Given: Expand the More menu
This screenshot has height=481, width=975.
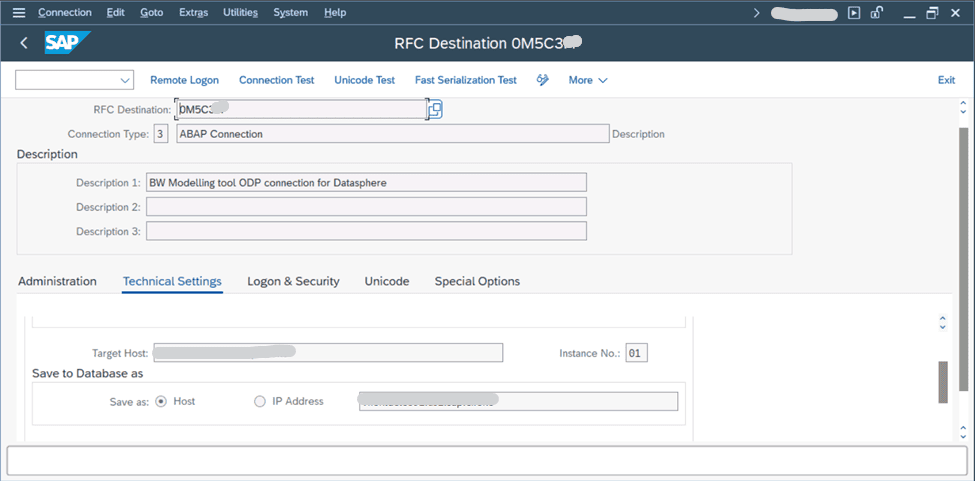Looking at the screenshot, I should (x=588, y=80).
